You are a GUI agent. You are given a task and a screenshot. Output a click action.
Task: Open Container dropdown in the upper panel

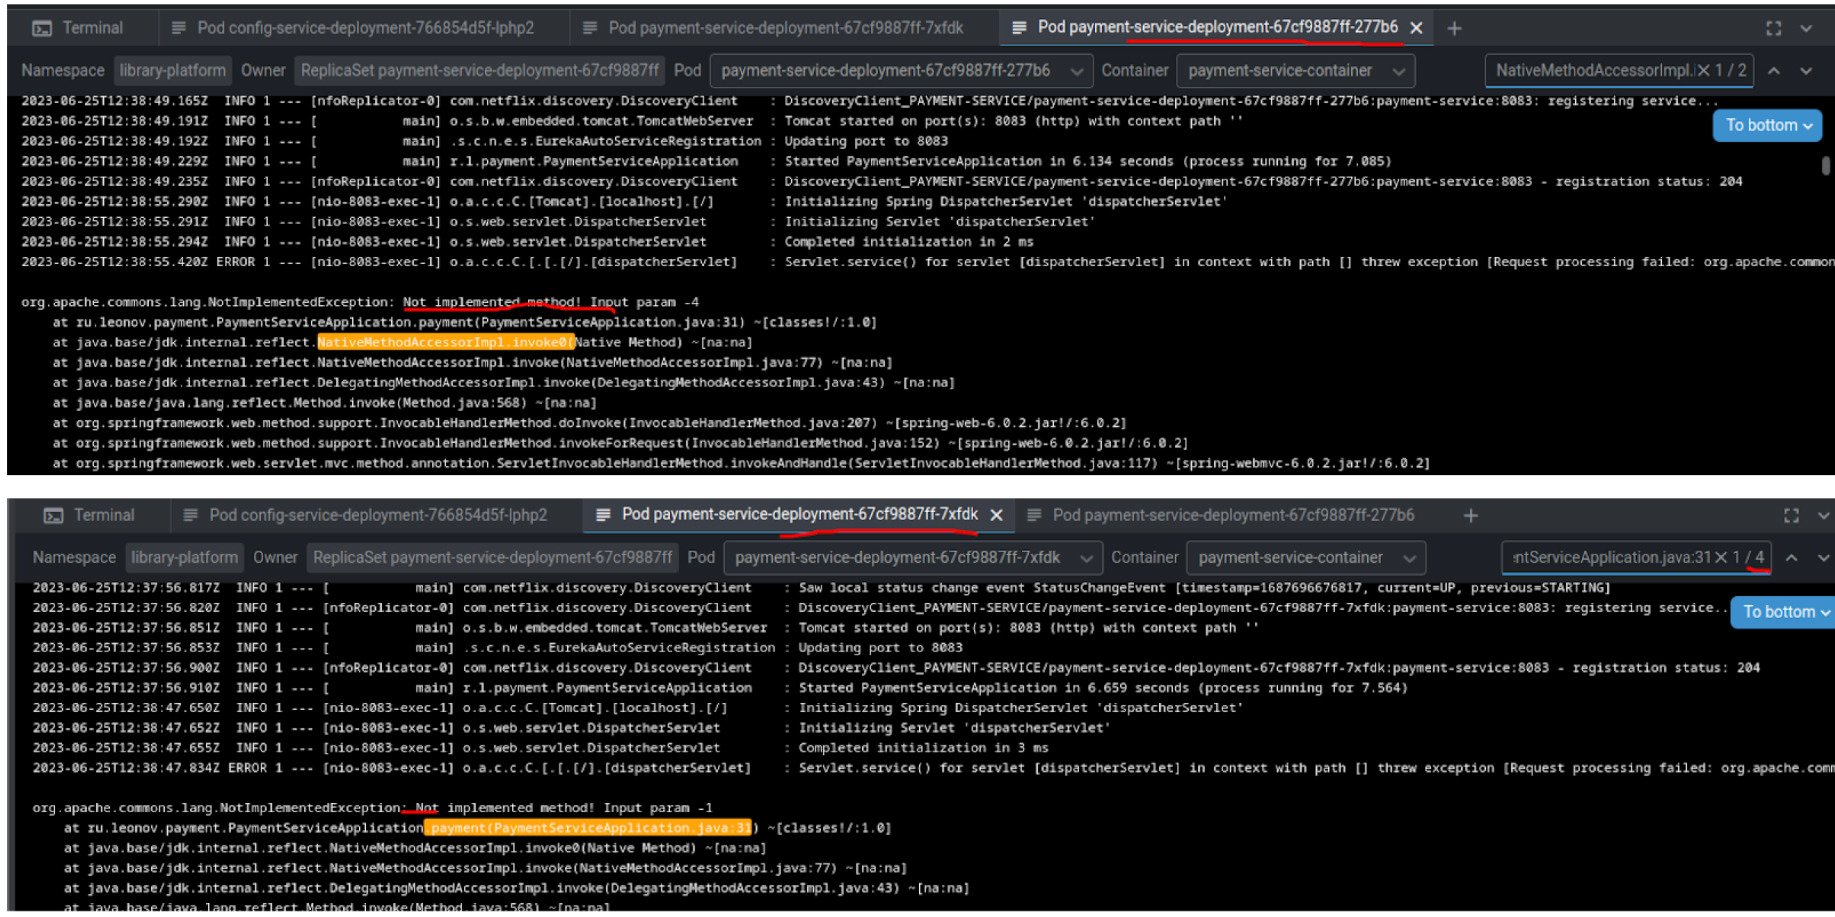1295,71
